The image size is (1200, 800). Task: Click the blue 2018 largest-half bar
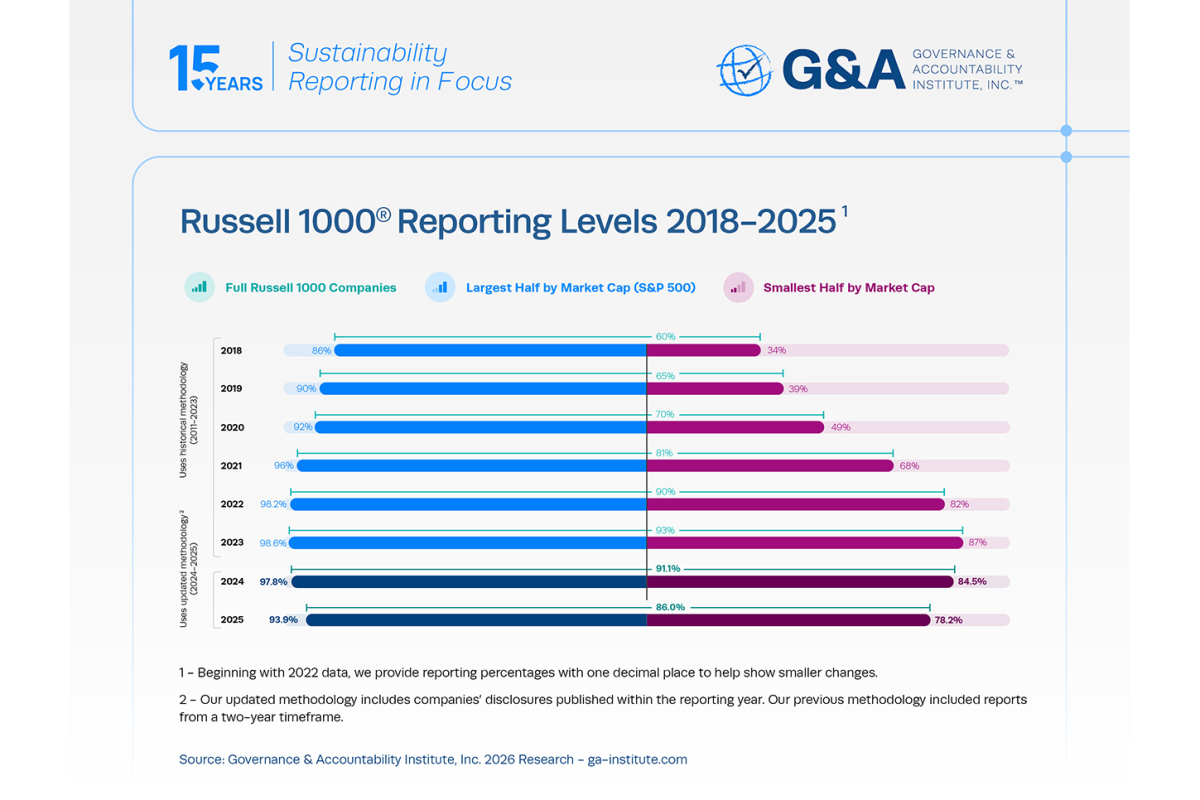tap(490, 351)
